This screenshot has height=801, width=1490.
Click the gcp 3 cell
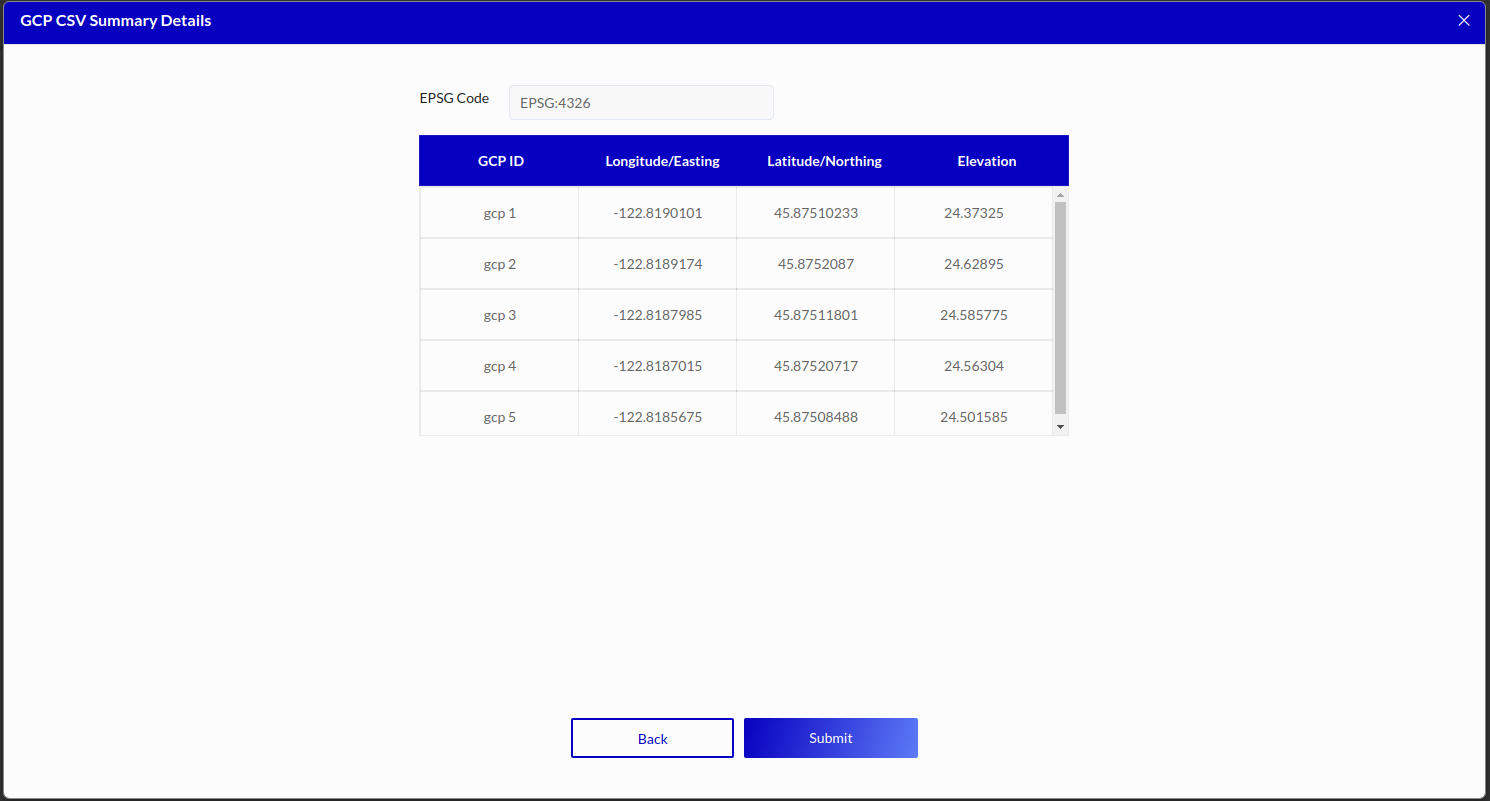(x=499, y=315)
